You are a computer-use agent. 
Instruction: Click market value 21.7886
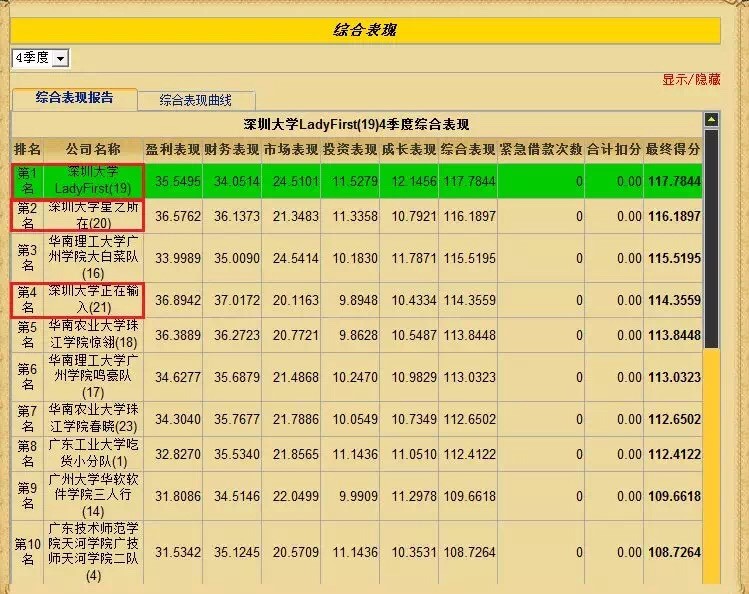(x=296, y=419)
